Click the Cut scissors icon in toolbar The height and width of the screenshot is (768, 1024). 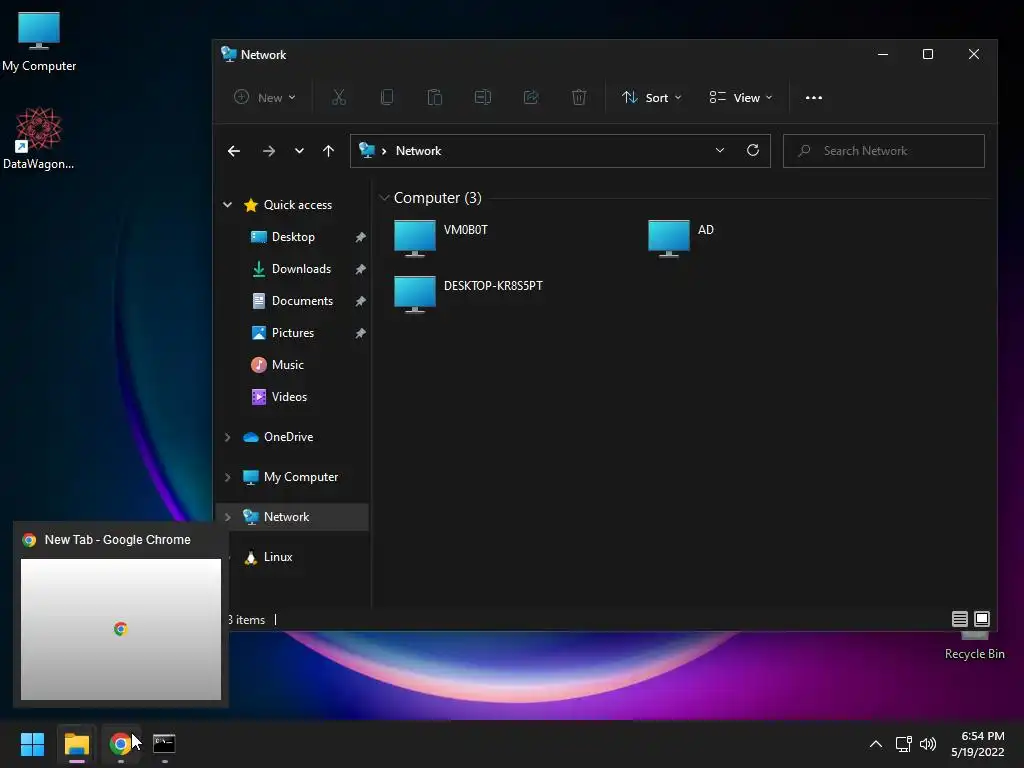click(x=338, y=97)
